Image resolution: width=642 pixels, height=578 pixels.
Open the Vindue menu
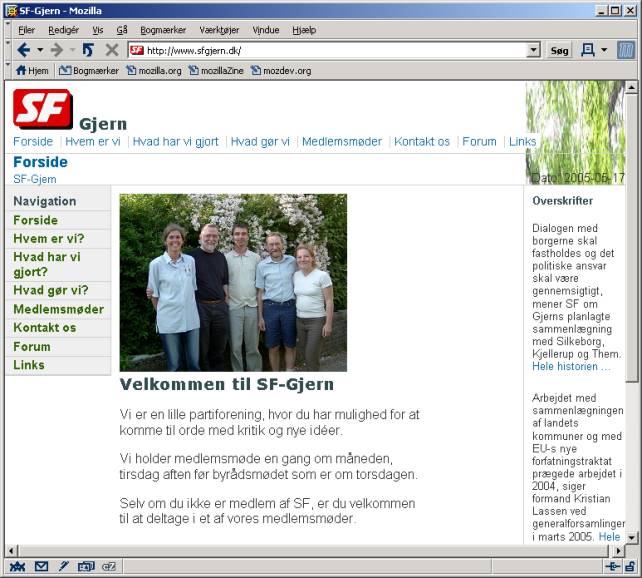(266, 30)
